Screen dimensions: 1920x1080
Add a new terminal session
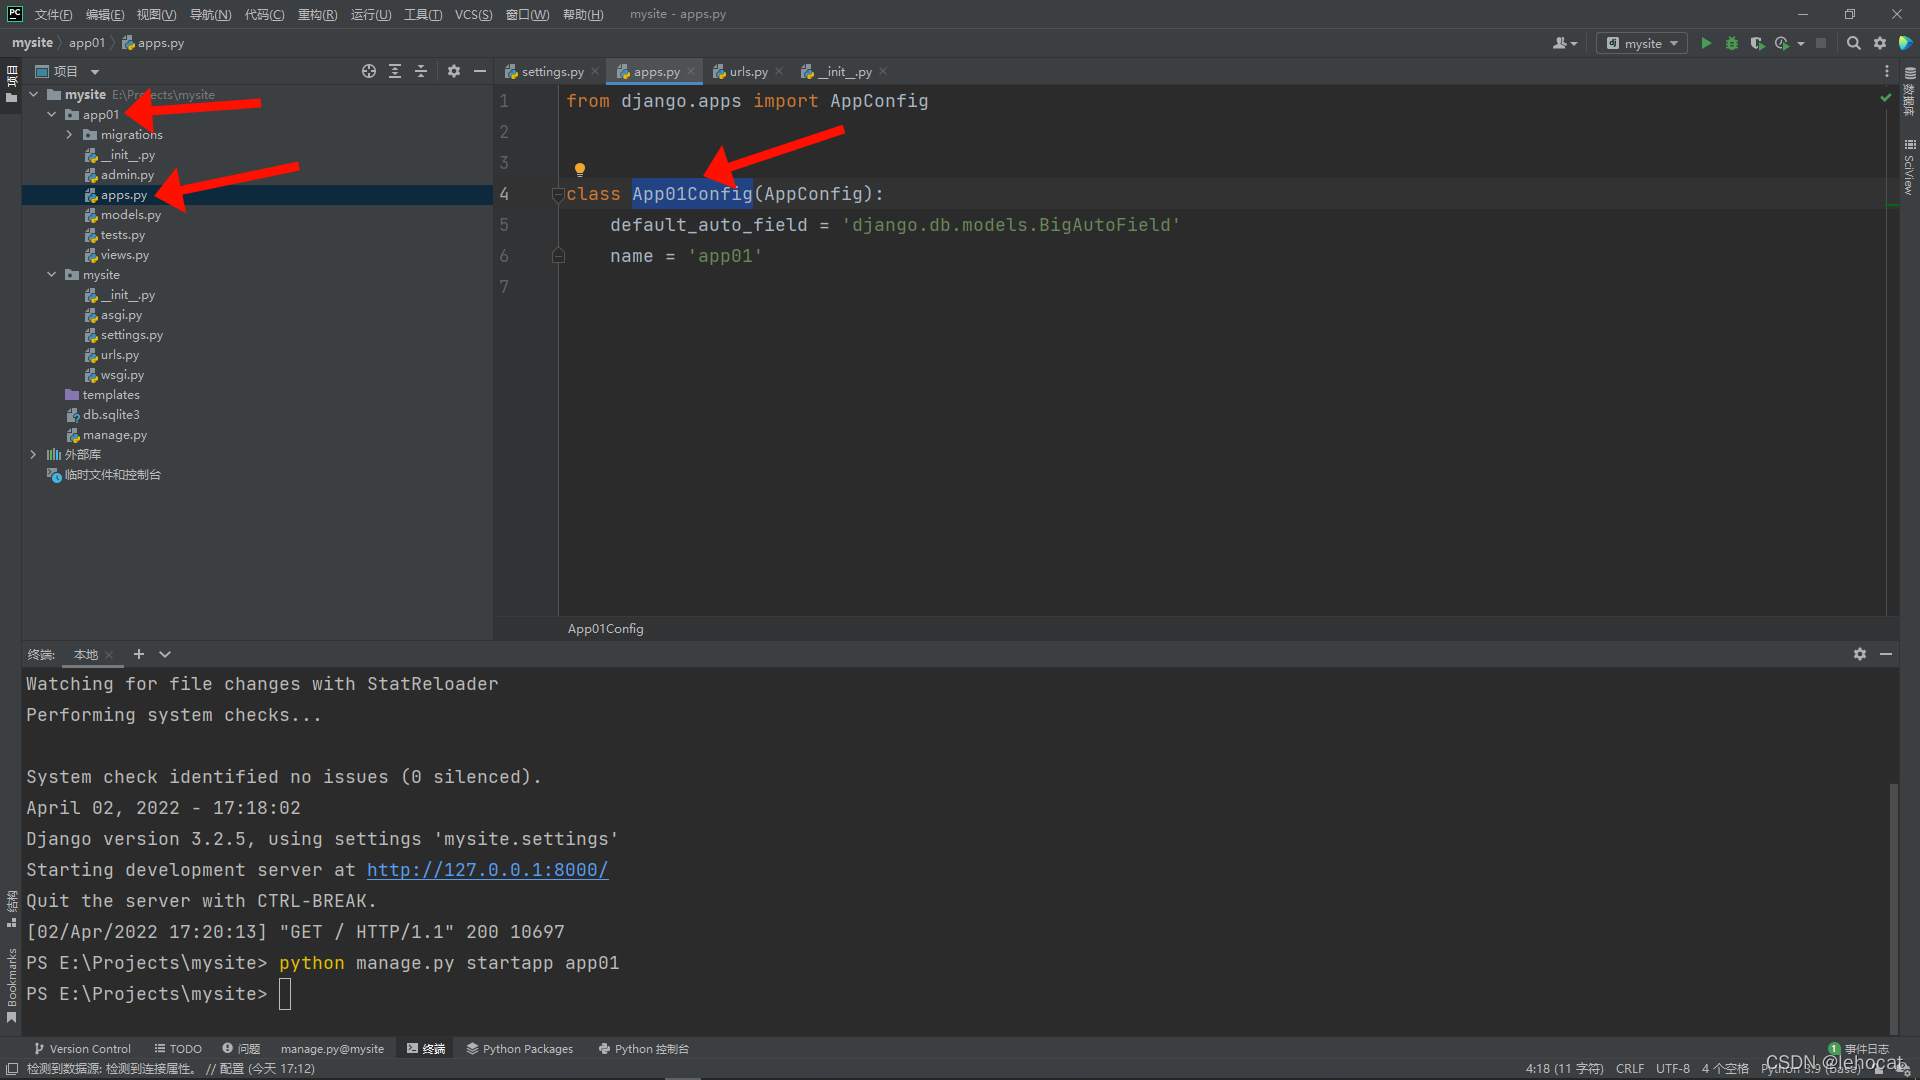point(139,654)
